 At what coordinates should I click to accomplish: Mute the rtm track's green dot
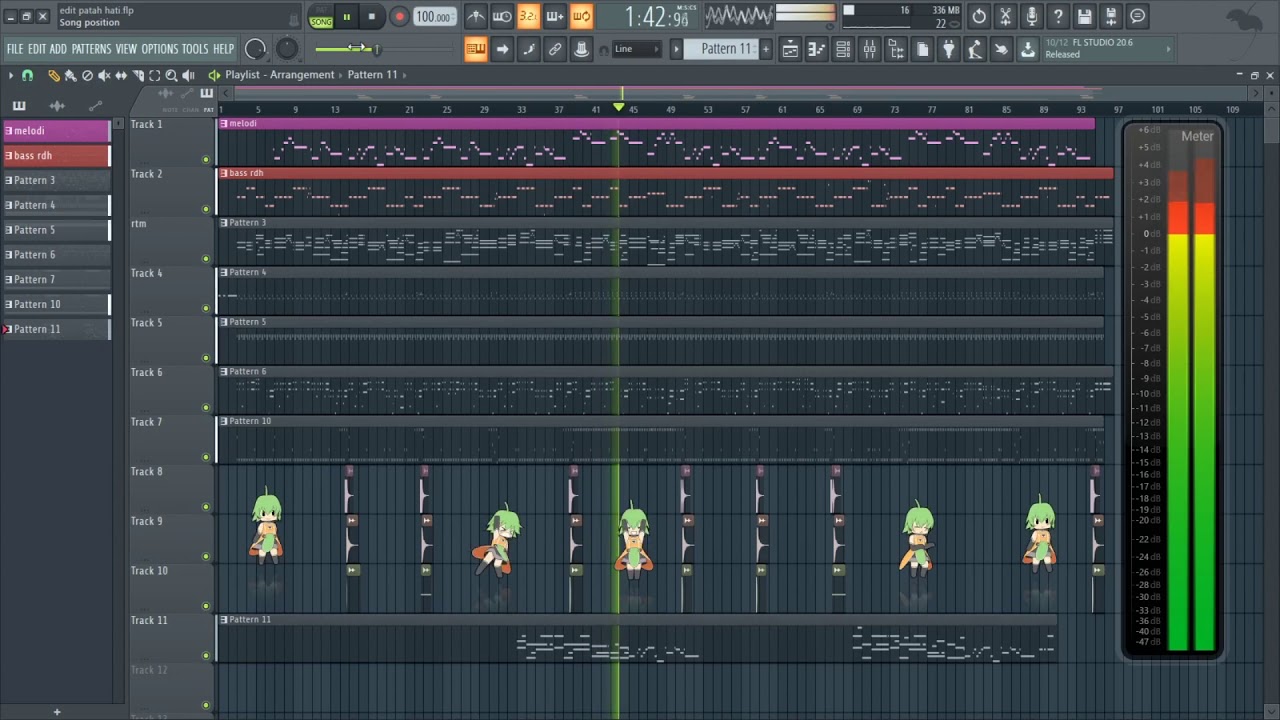click(206, 259)
